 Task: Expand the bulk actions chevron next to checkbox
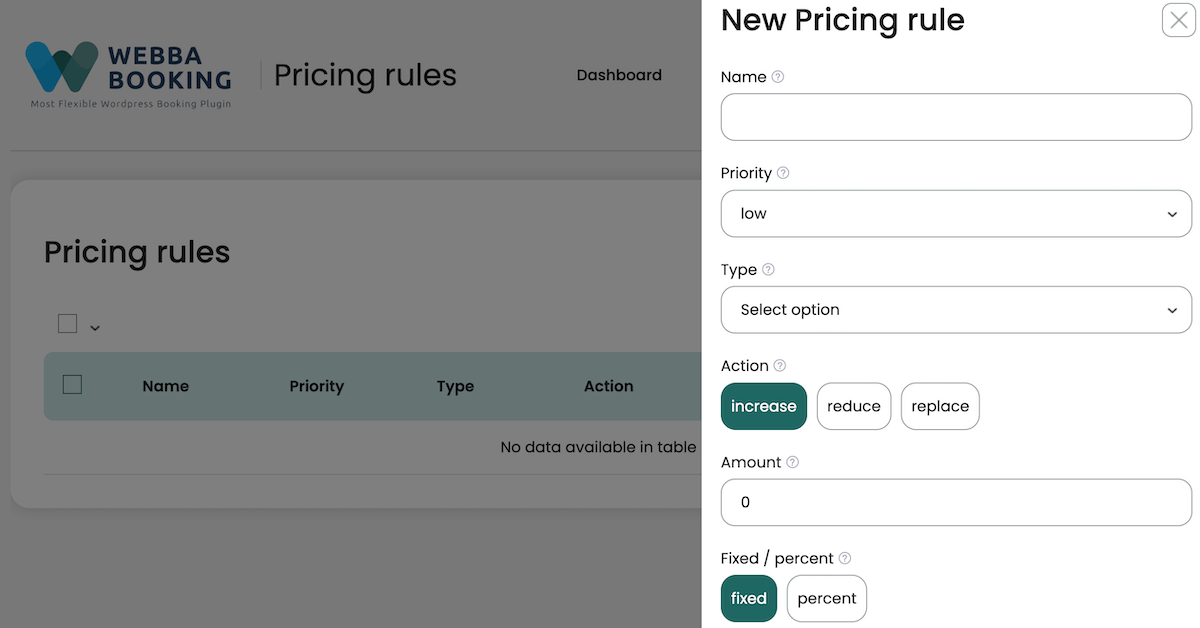(x=95, y=327)
